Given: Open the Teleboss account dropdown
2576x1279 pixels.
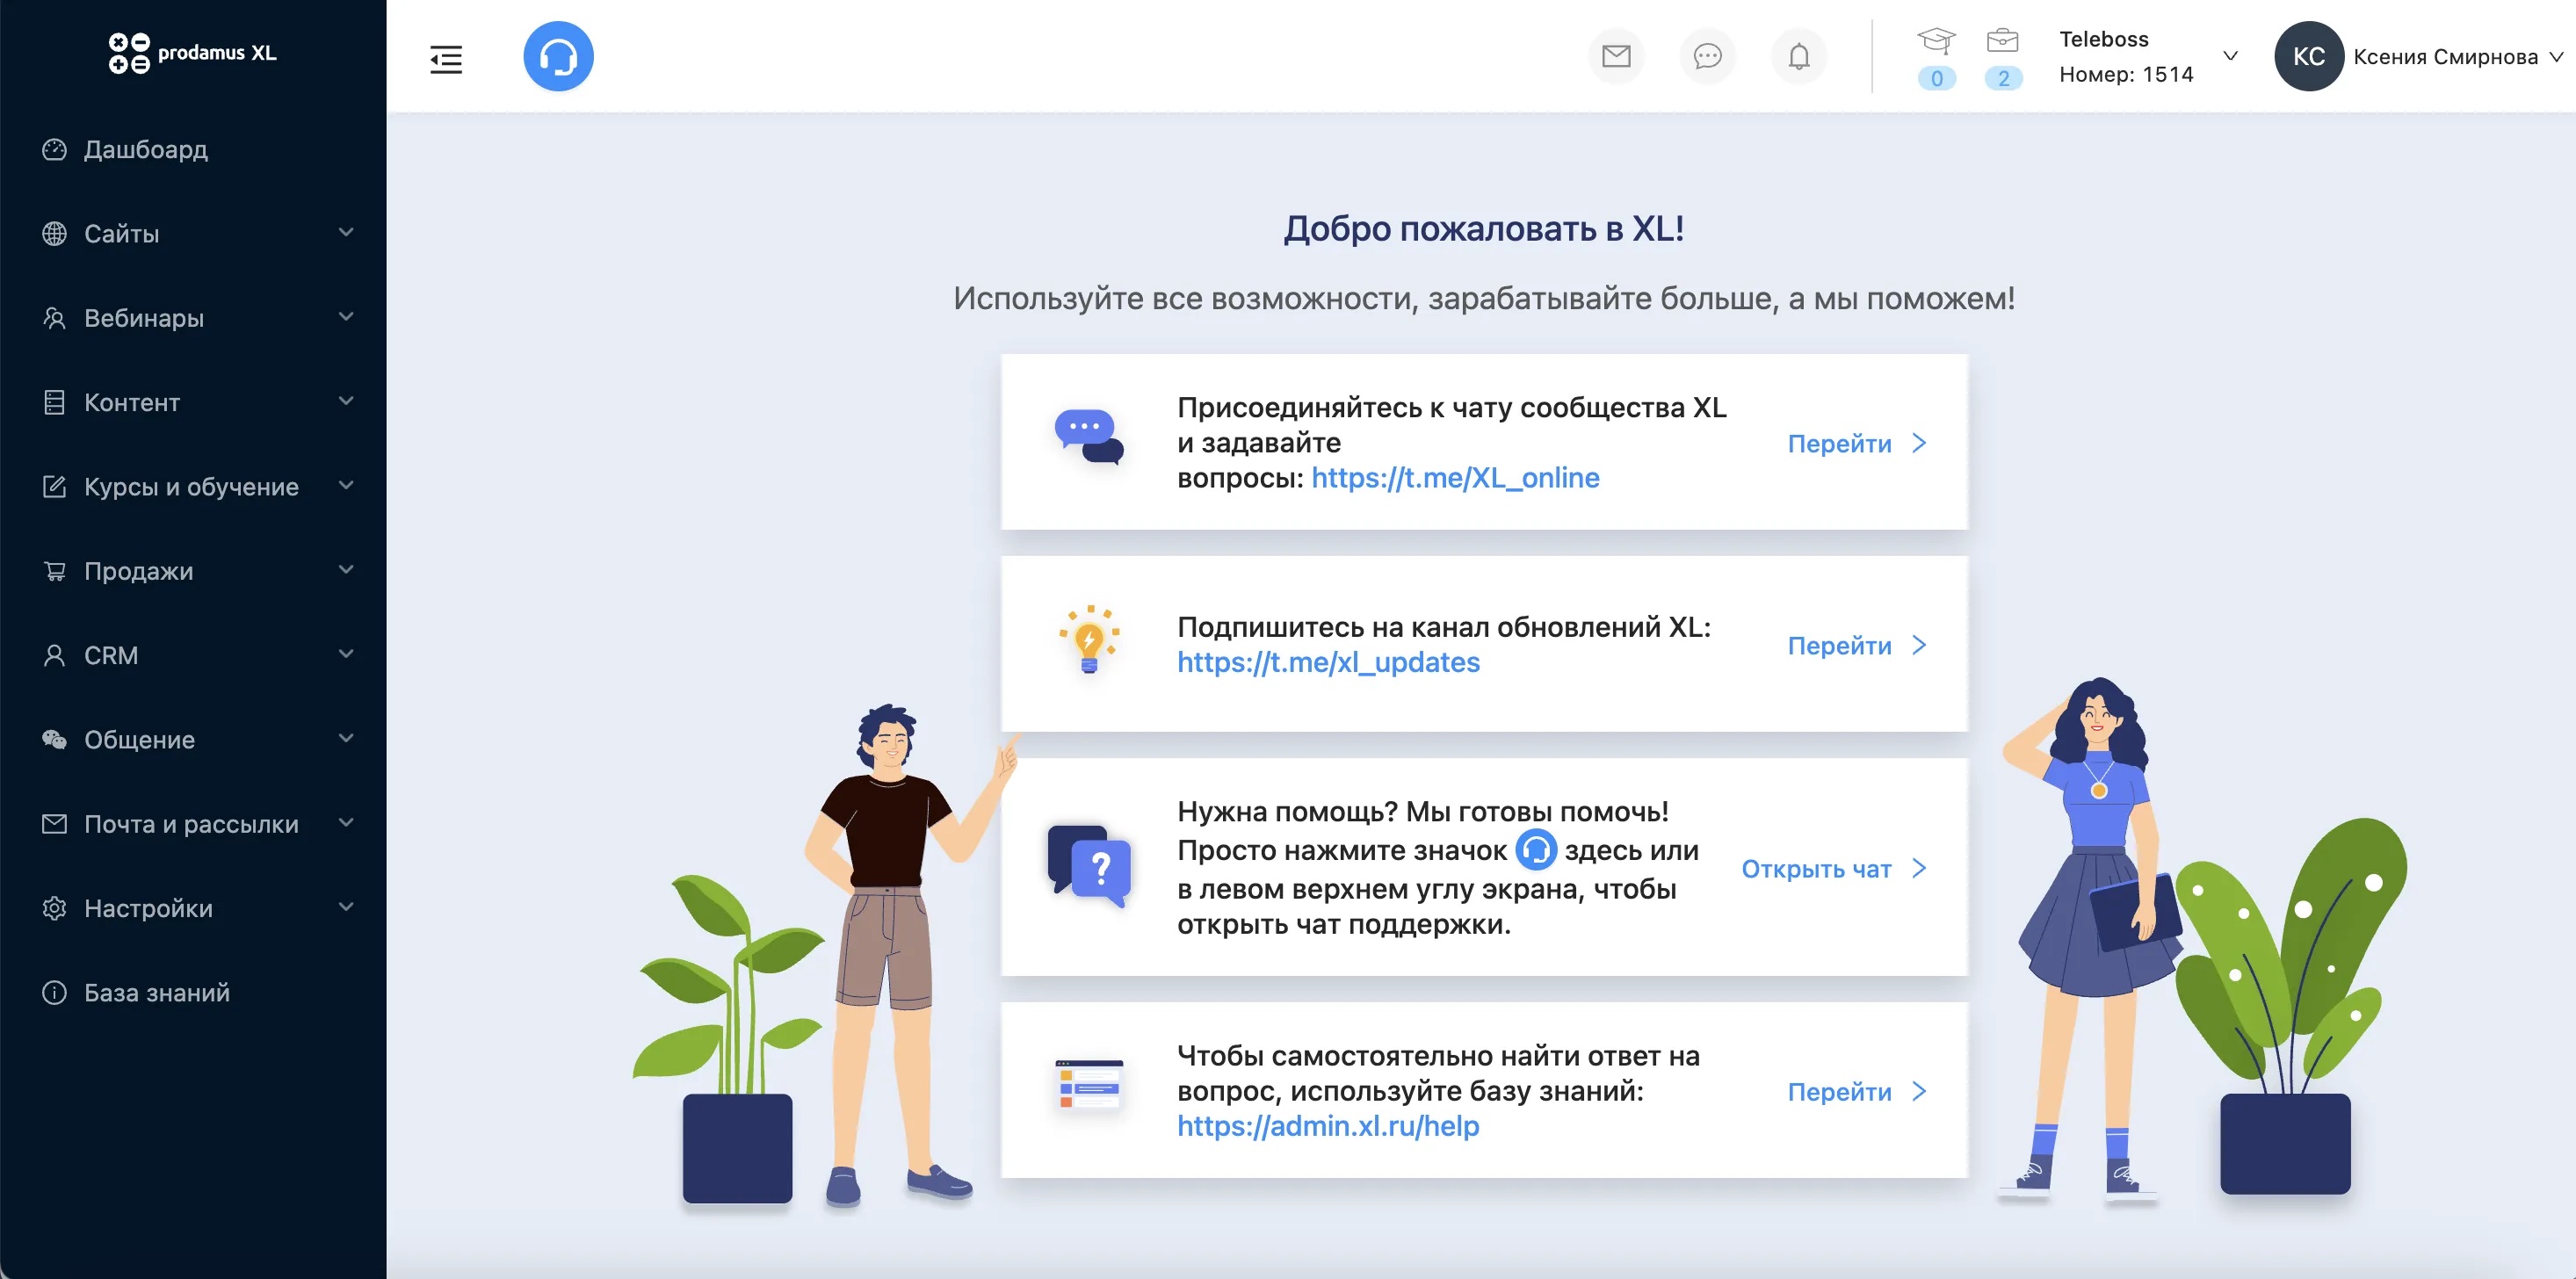Looking at the screenshot, I should pyautogui.click(x=2231, y=56).
